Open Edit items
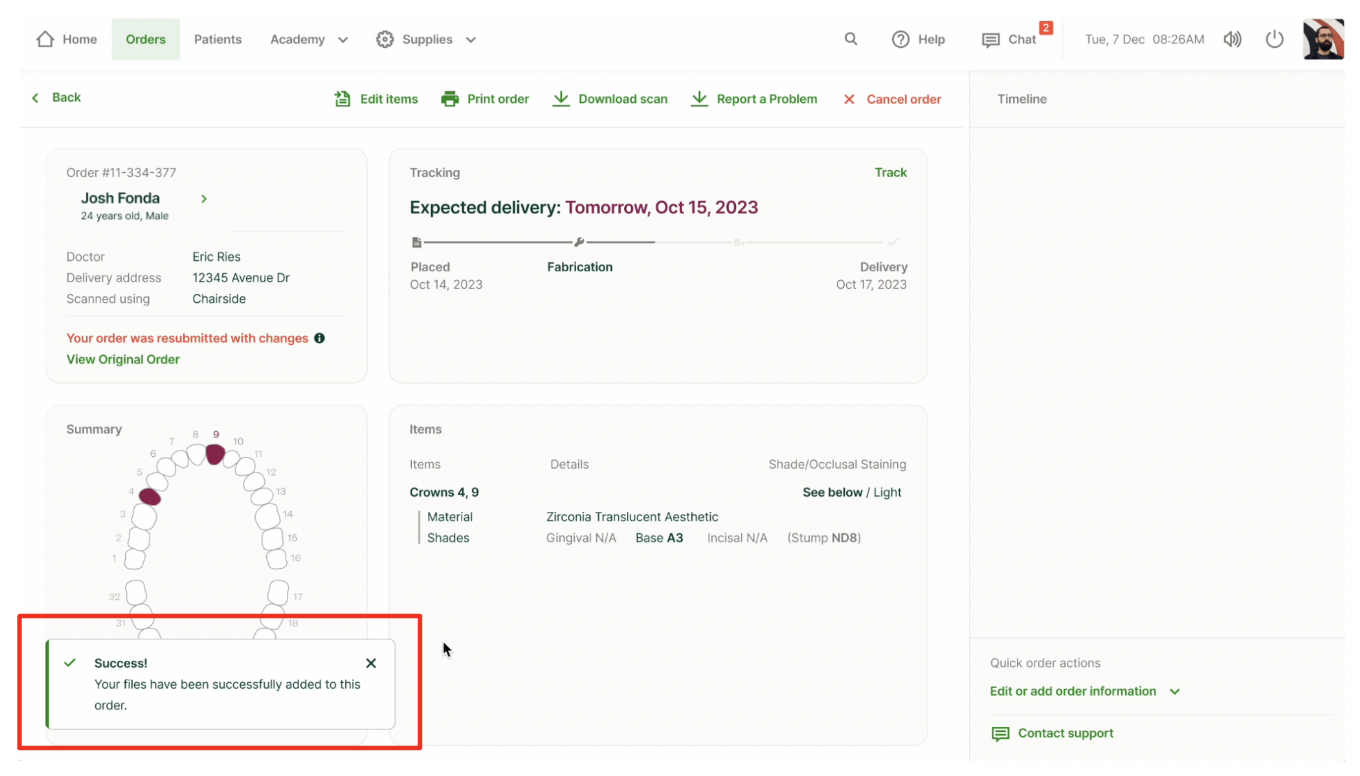 point(376,99)
